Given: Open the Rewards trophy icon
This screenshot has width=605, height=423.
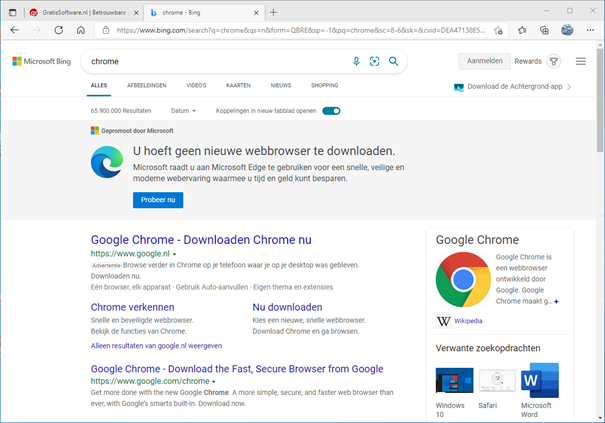Looking at the screenshot, I should (x=554, y=61).
